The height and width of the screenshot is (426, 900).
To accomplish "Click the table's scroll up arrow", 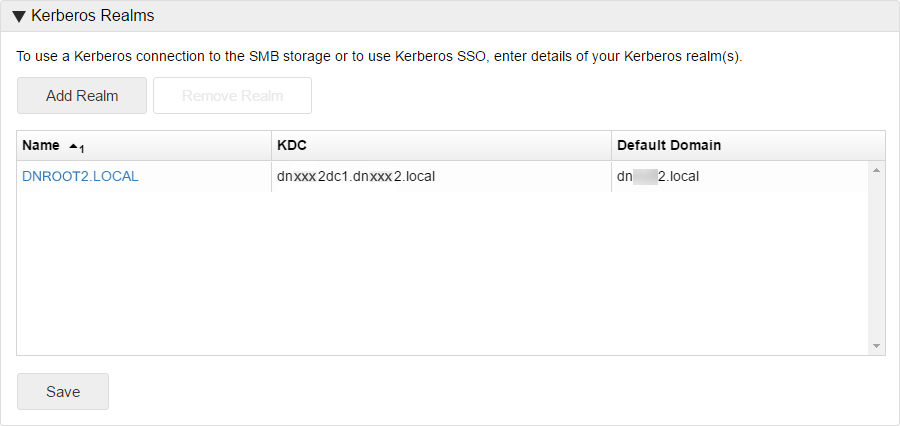I will click(876, 170).
